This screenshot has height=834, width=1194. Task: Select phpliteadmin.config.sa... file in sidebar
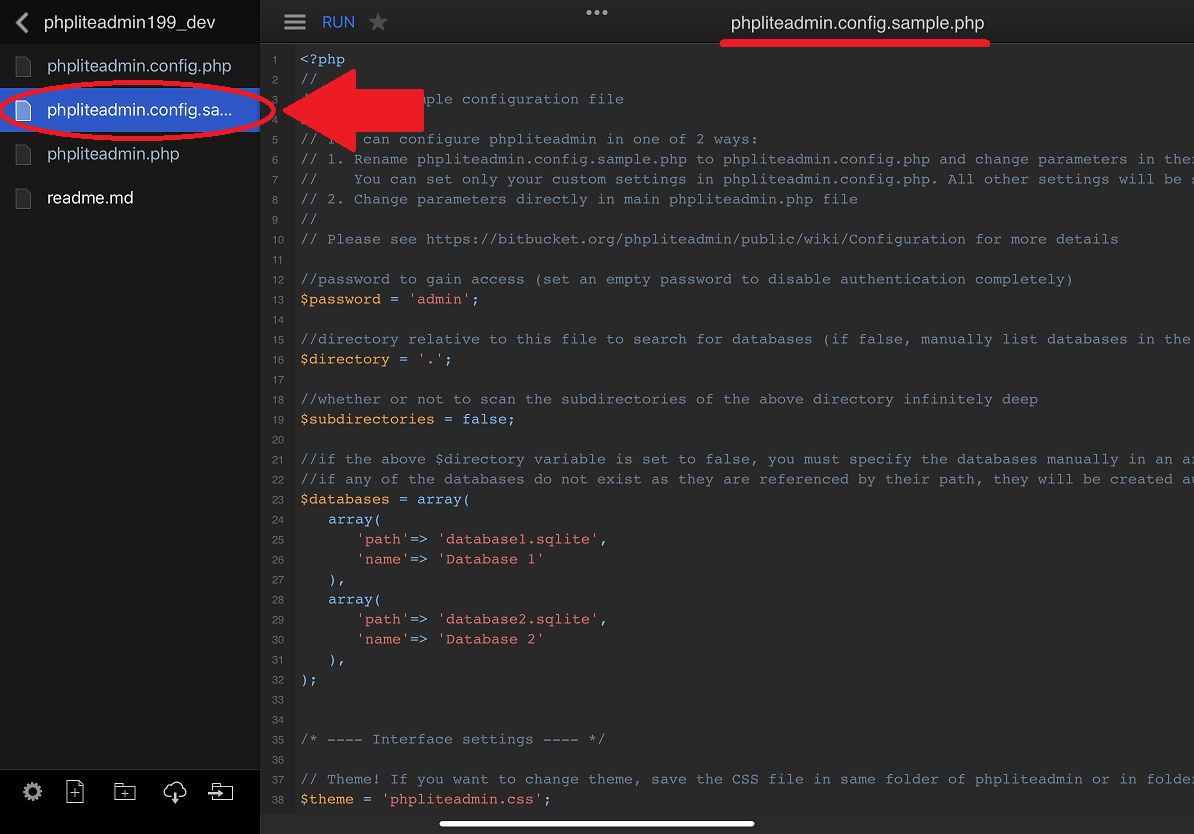coord(129,110)
